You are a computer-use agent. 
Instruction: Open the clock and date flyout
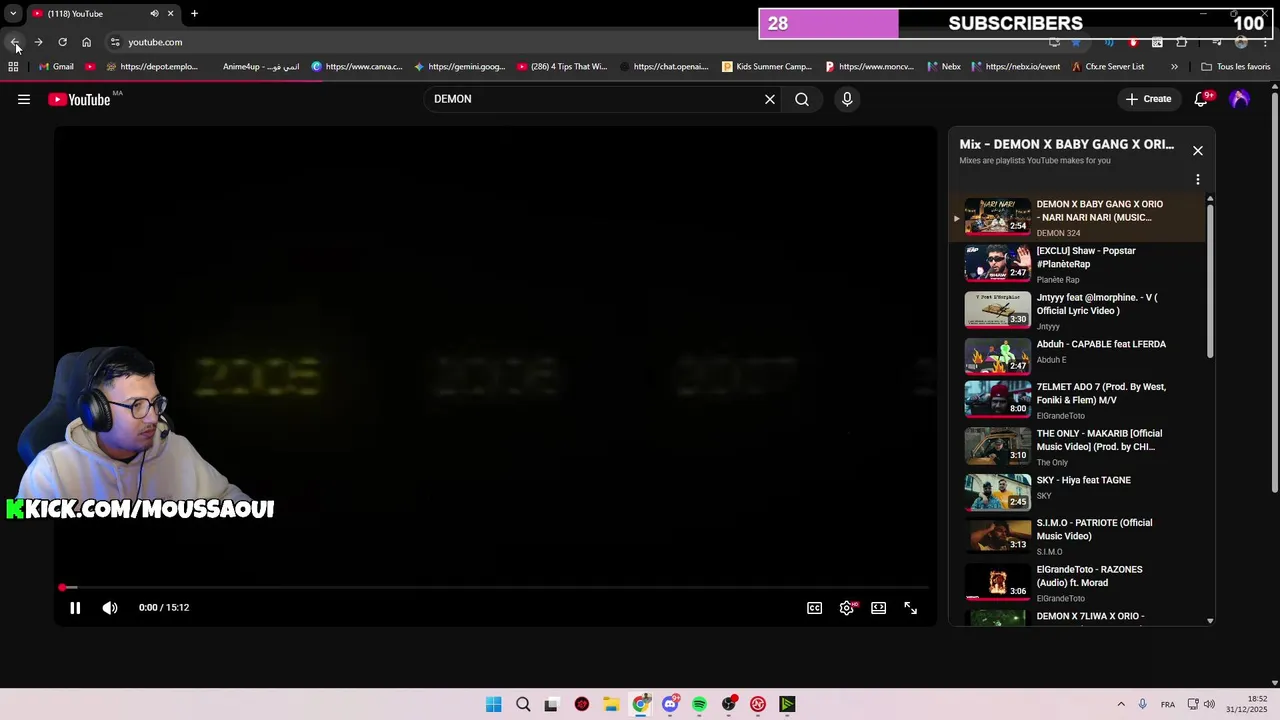pyautogui.click(x=1247, y=705)
